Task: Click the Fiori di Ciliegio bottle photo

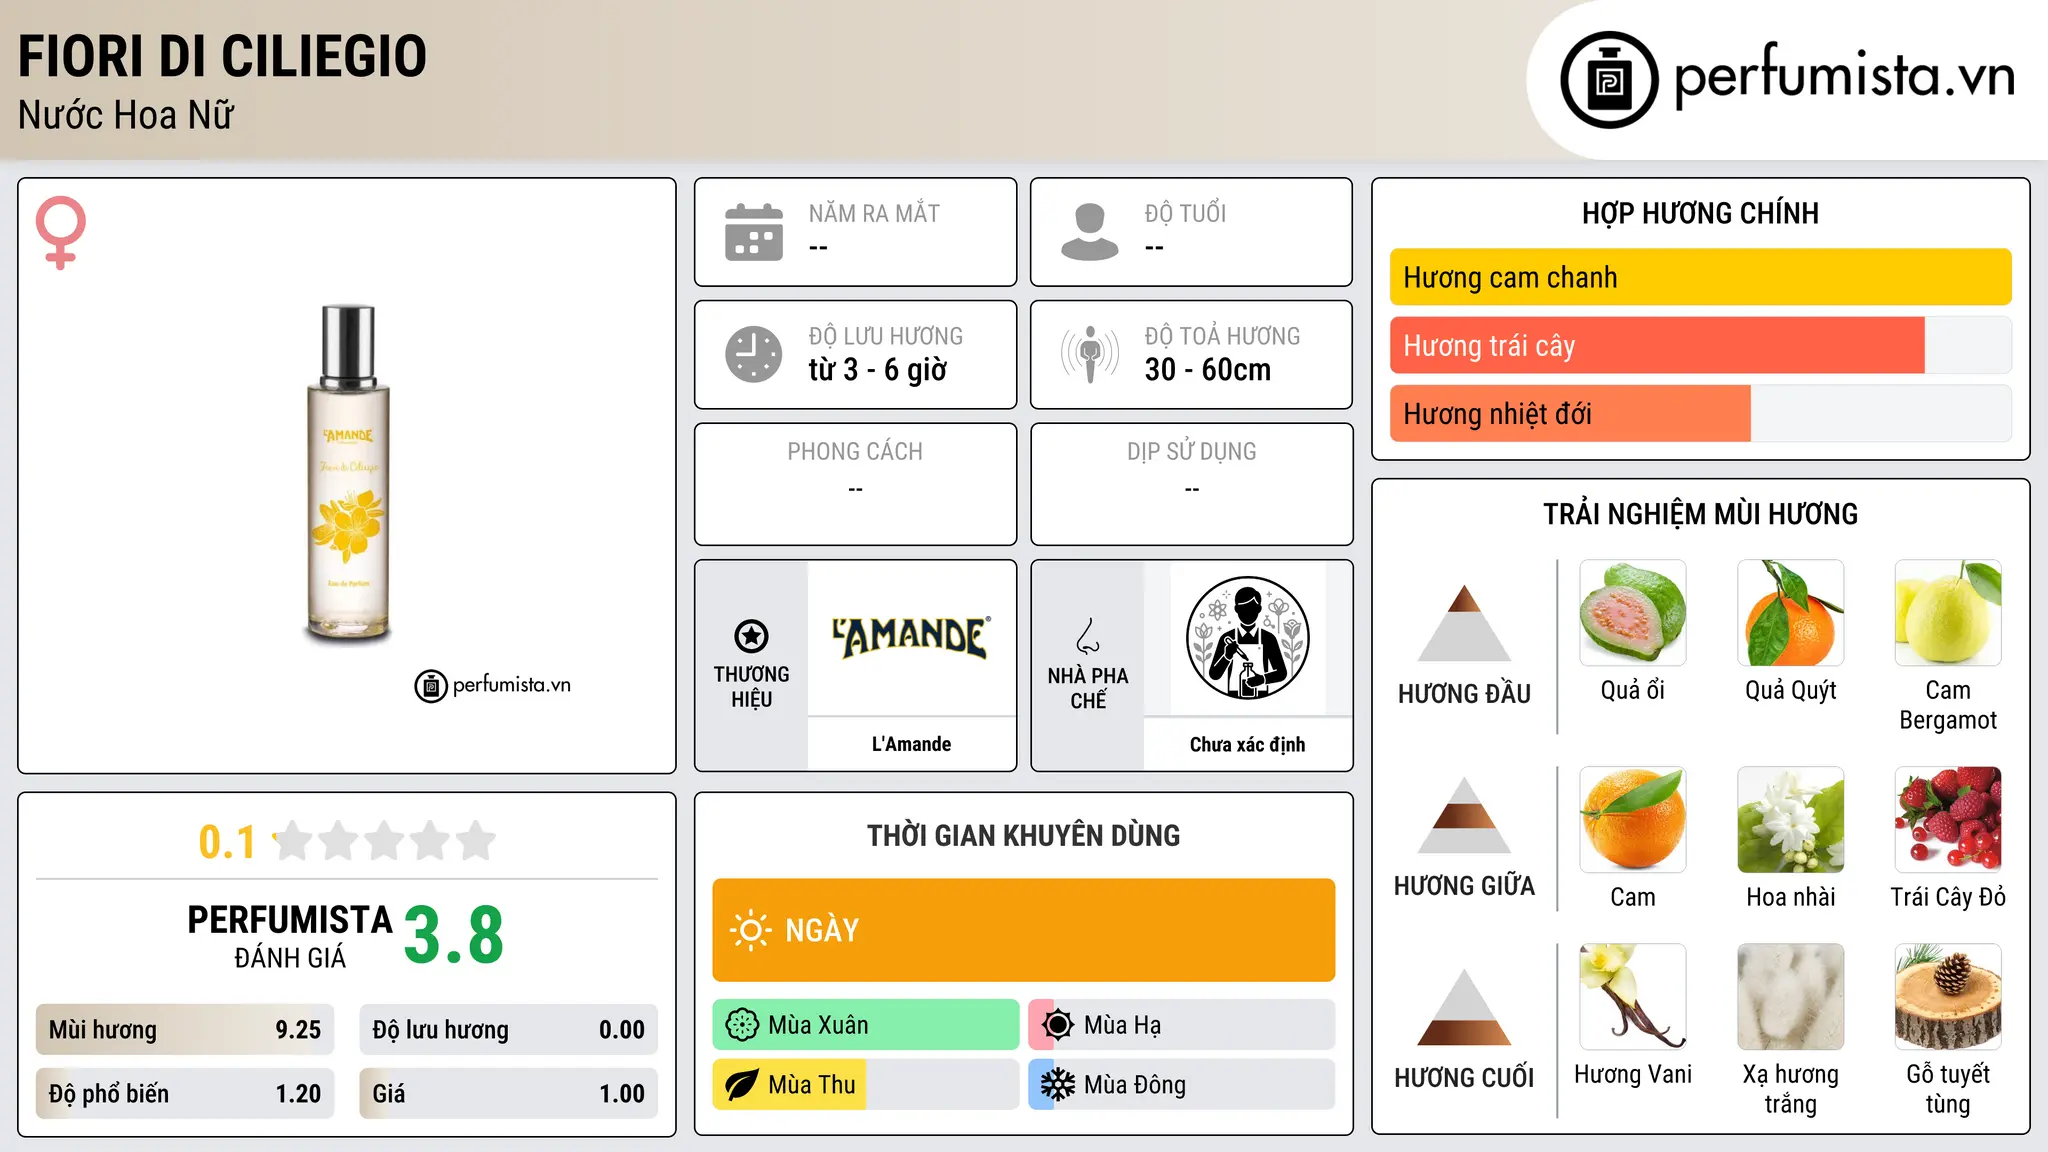Action: pyautogui.click(x=348, y=473)
